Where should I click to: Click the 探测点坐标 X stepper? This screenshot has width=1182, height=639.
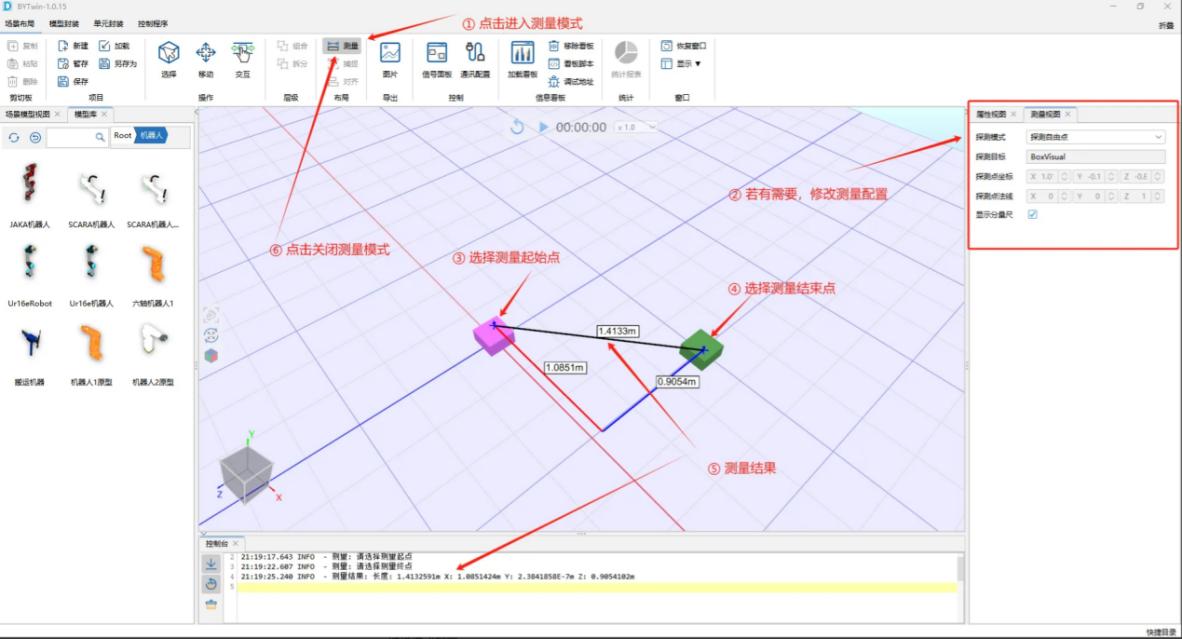coord(1064,176)
